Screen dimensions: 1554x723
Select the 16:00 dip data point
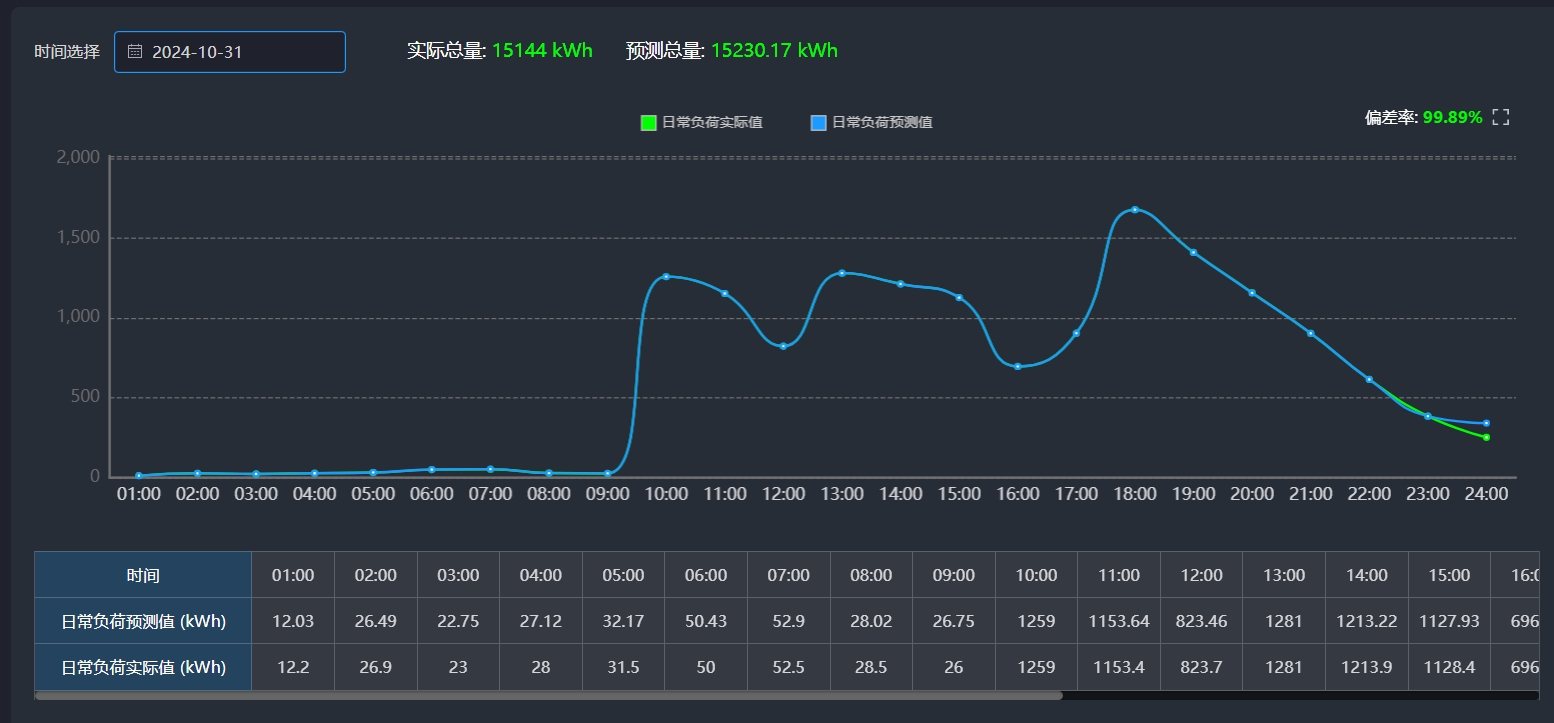tap(1018, 367)
